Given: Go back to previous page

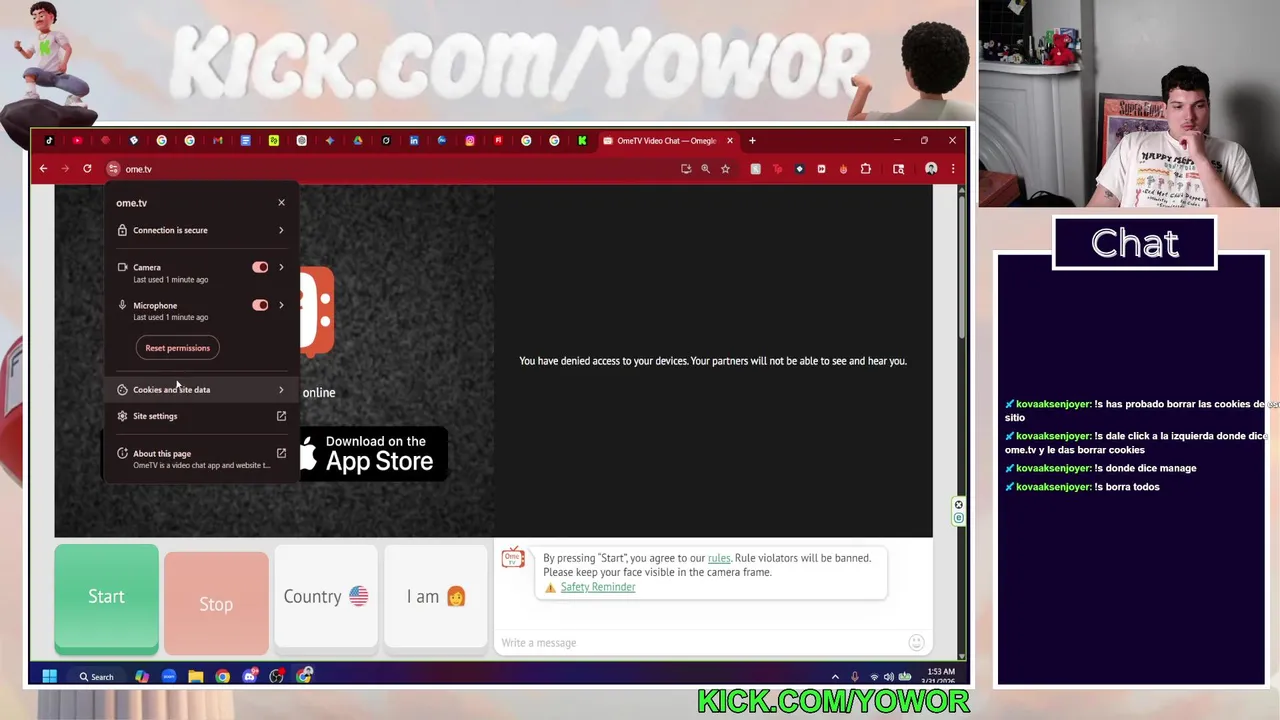Looking at the screenshot, I should pyautogui.click(x=43, y=169).
